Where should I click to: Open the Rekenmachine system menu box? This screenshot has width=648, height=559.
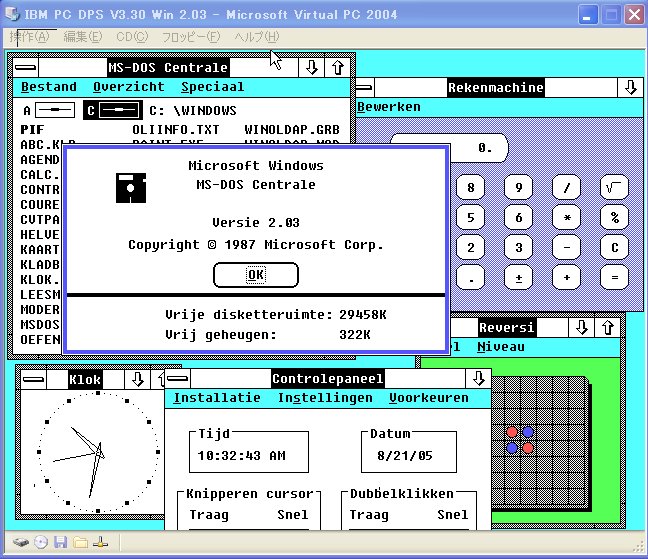tap(364, 87)
